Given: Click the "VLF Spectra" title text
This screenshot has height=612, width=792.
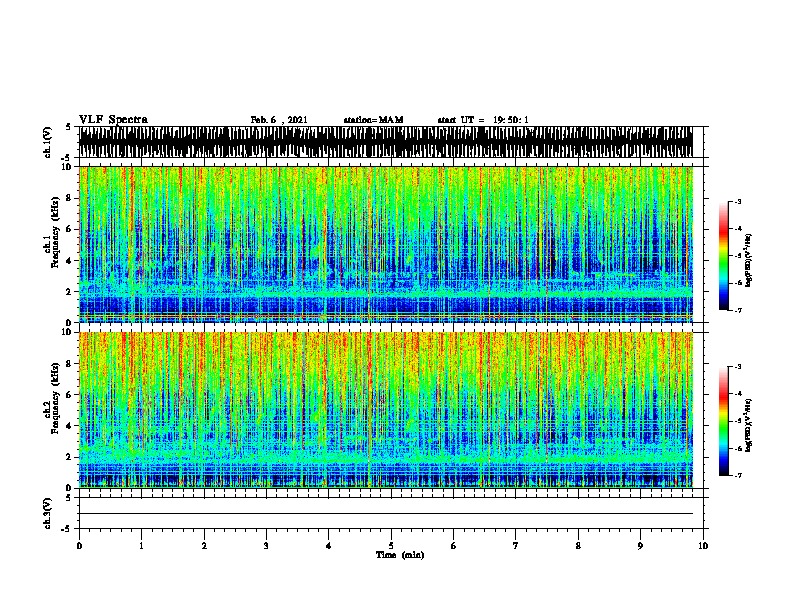Looking at the screenshot, I should point(113,120).
